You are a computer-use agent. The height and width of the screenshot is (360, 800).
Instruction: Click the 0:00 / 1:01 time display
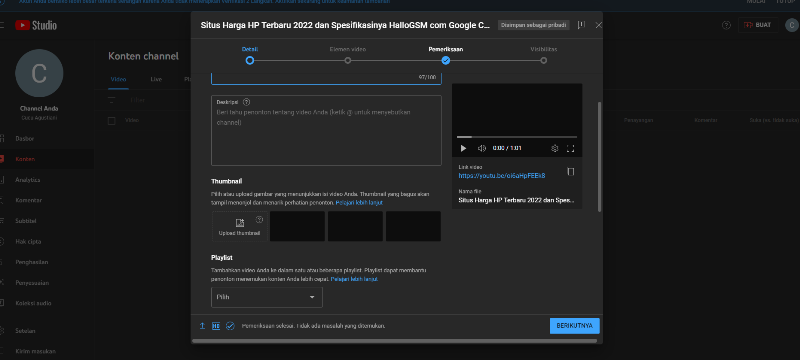(507, 148)
